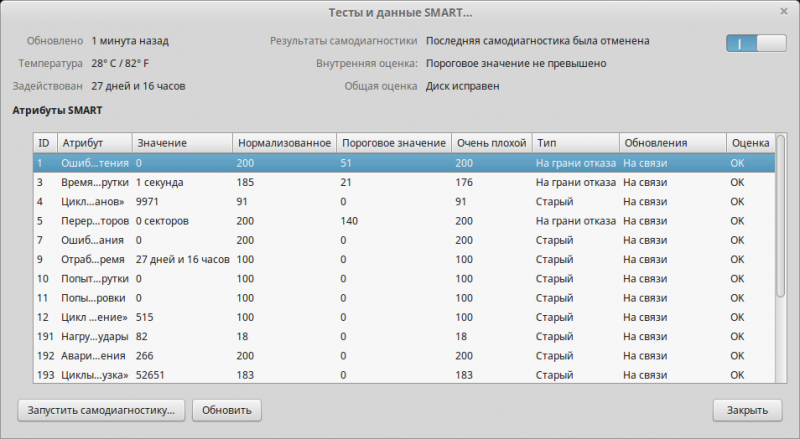Sort by Атрибут column header
This screenshot has height=439, width=800.
point(93,143)
